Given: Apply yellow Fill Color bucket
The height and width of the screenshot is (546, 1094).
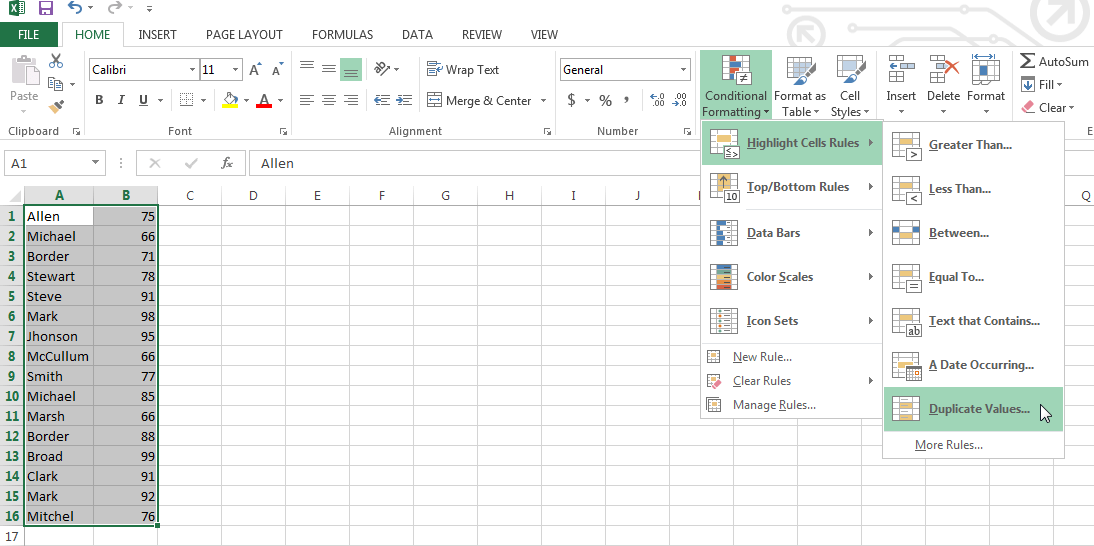Looking at the screenshot, I should [x=230, y=100].
